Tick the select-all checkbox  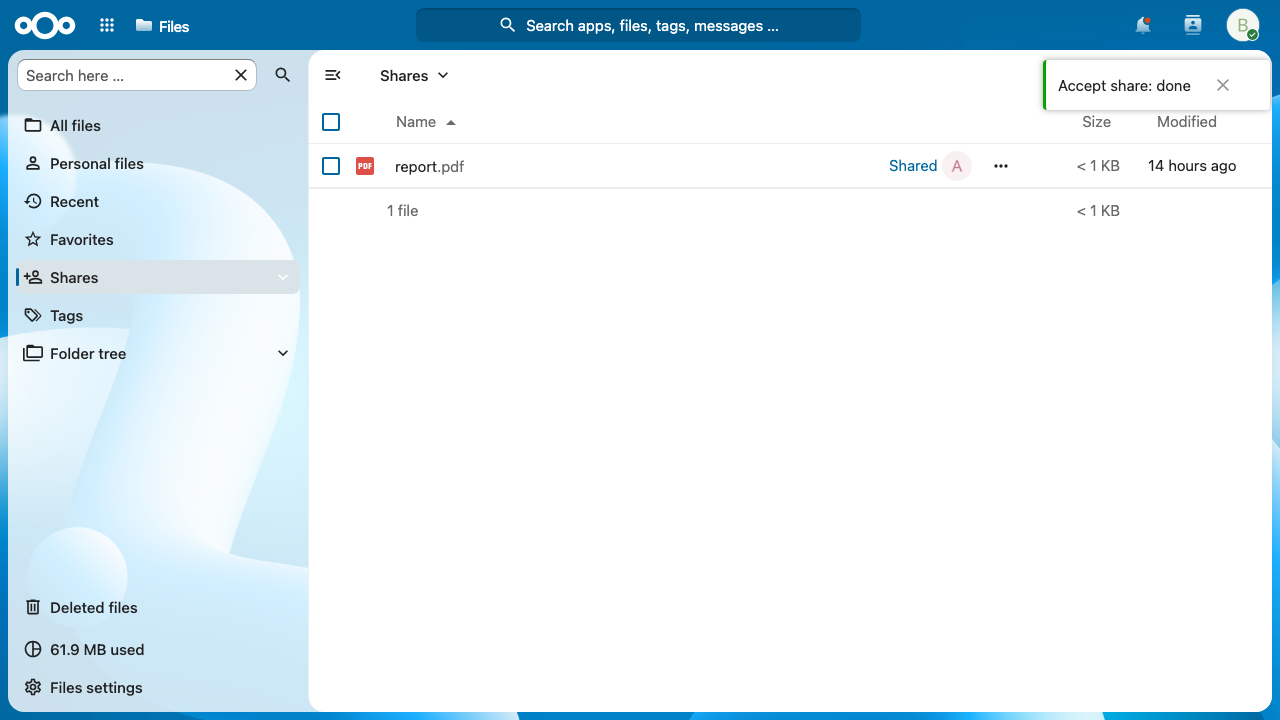click(331, 122)
